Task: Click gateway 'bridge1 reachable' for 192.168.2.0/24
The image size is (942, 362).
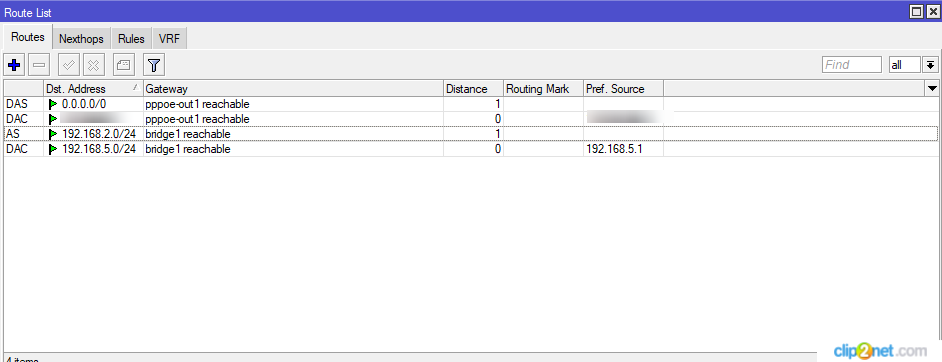Action: click(x=187, y=134)
